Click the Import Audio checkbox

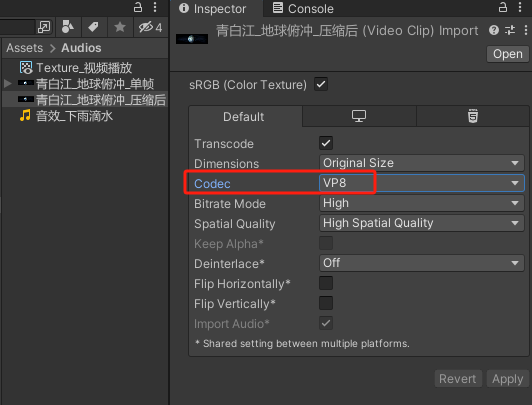326,323
